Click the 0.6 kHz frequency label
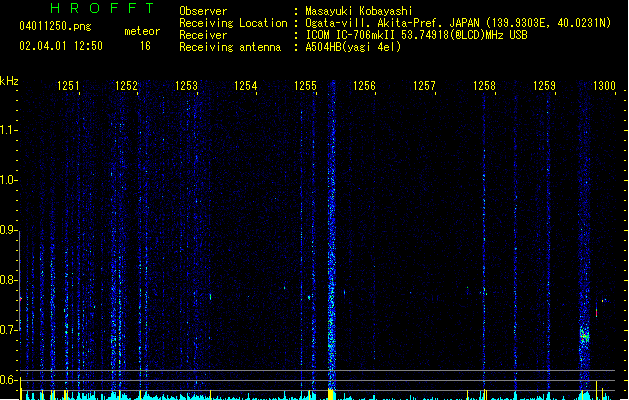 [x=8, y=380]
